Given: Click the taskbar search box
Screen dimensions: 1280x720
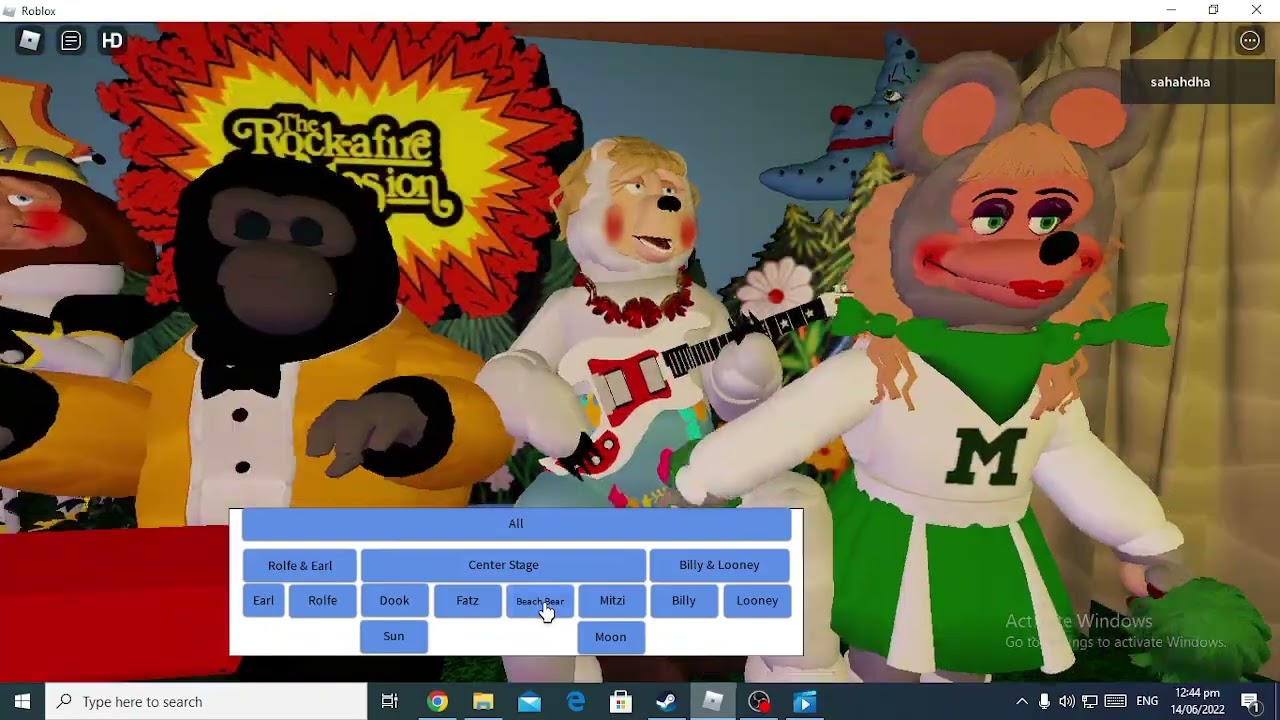Looking at the screenshot, I should tap(207, 702).
